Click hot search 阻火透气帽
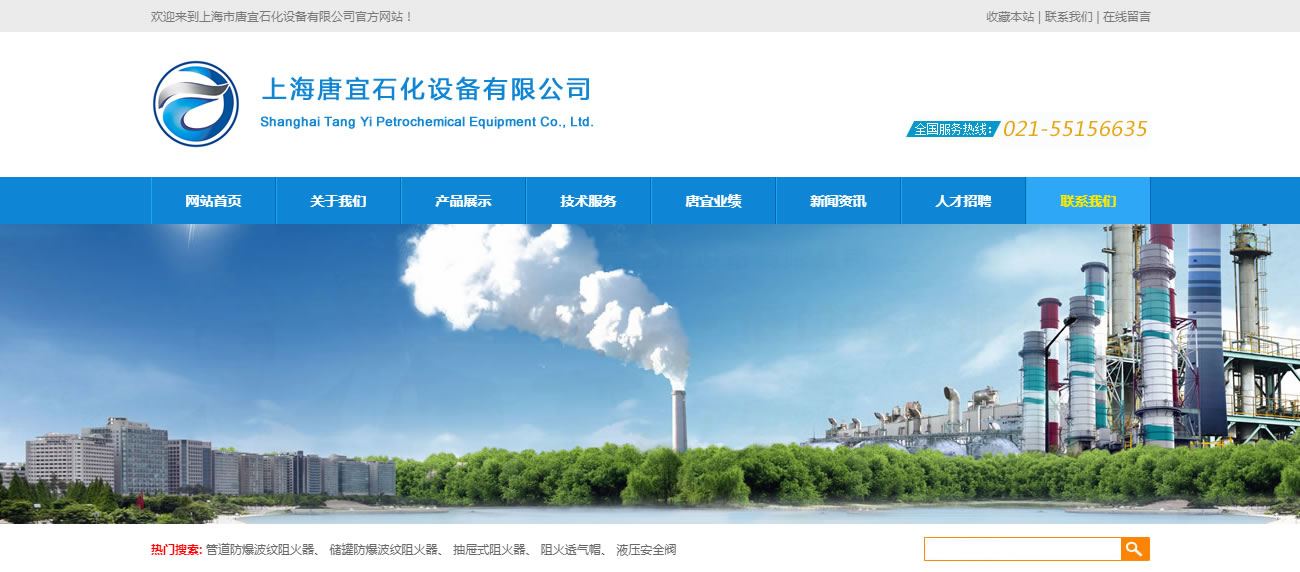 (571, 550)
